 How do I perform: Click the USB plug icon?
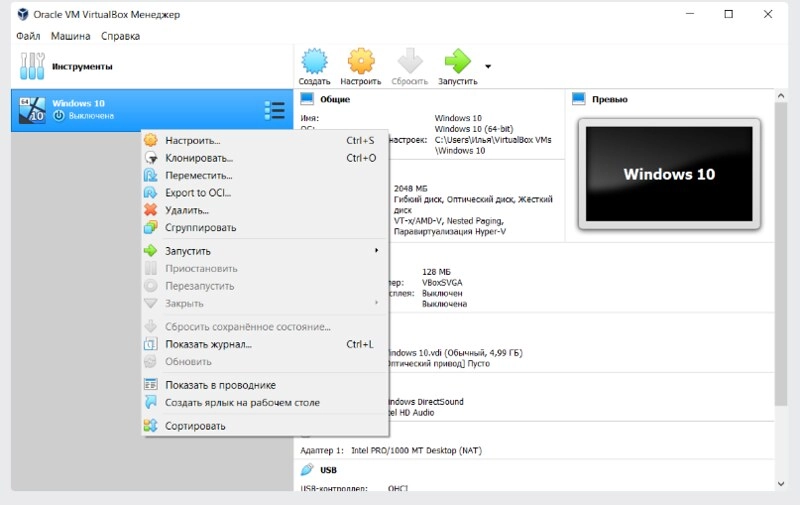pyautogui.click(x=307, y=469)
